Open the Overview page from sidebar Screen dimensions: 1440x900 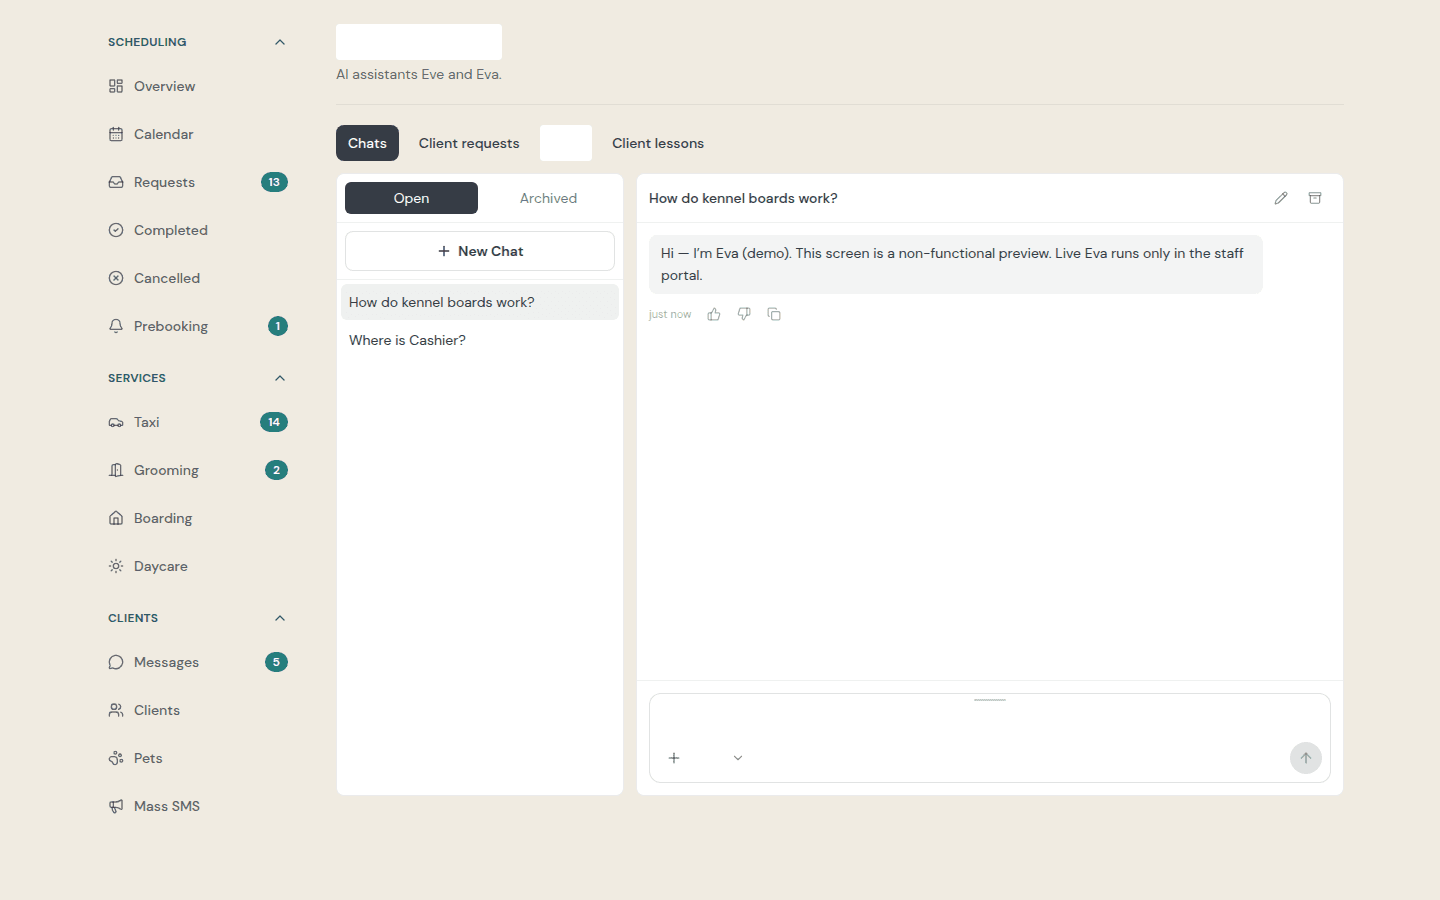[x=197, y=86]
